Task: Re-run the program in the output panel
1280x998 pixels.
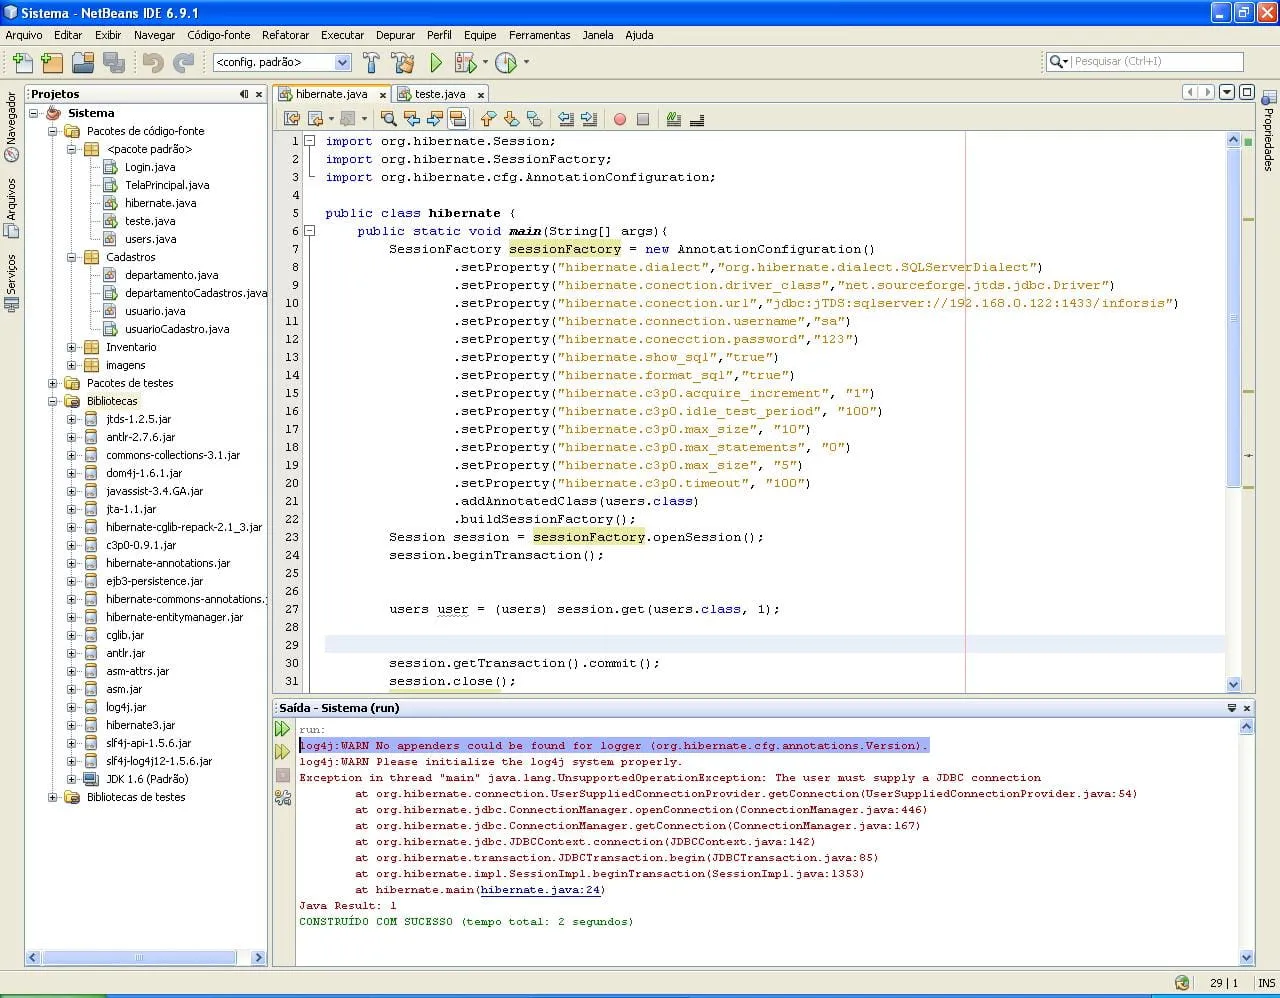Action: pos(283,730)
